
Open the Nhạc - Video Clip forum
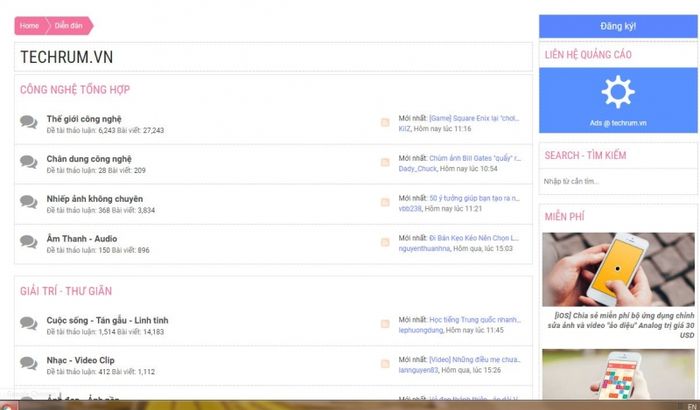pos(80,360)
